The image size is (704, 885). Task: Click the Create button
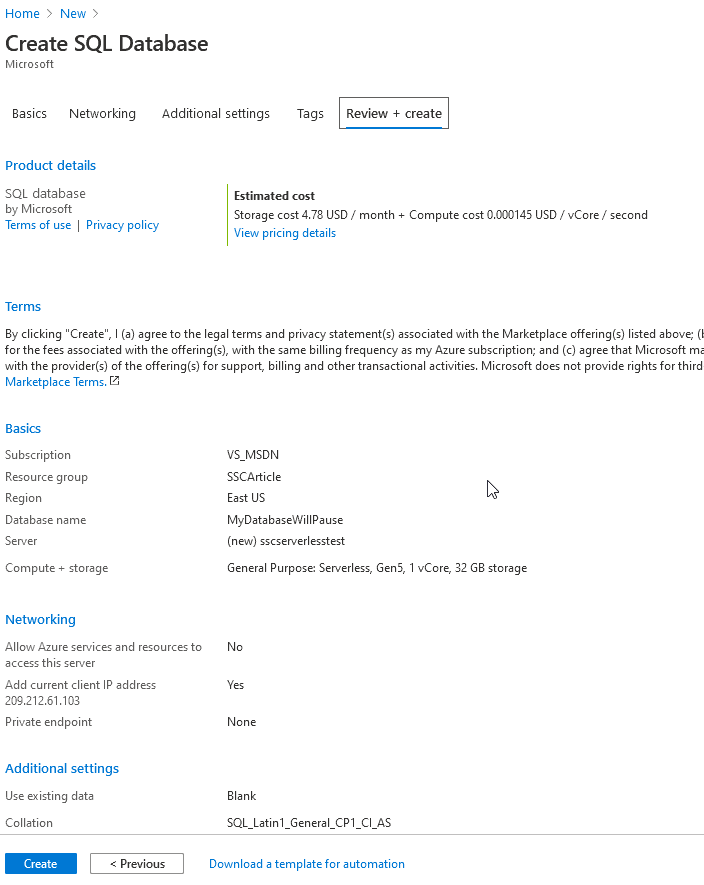click(x=41, y=864)
